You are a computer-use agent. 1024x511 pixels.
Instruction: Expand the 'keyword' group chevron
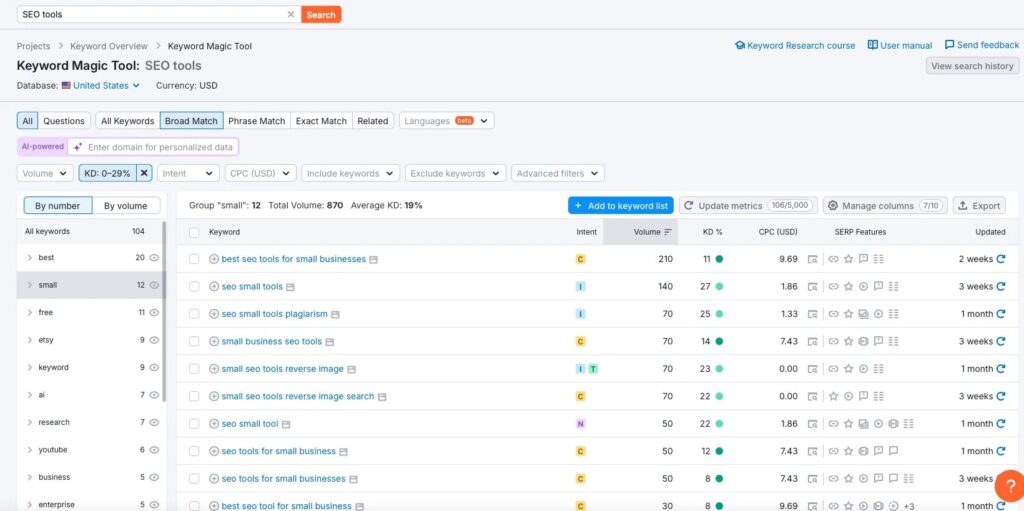point(29,367)
